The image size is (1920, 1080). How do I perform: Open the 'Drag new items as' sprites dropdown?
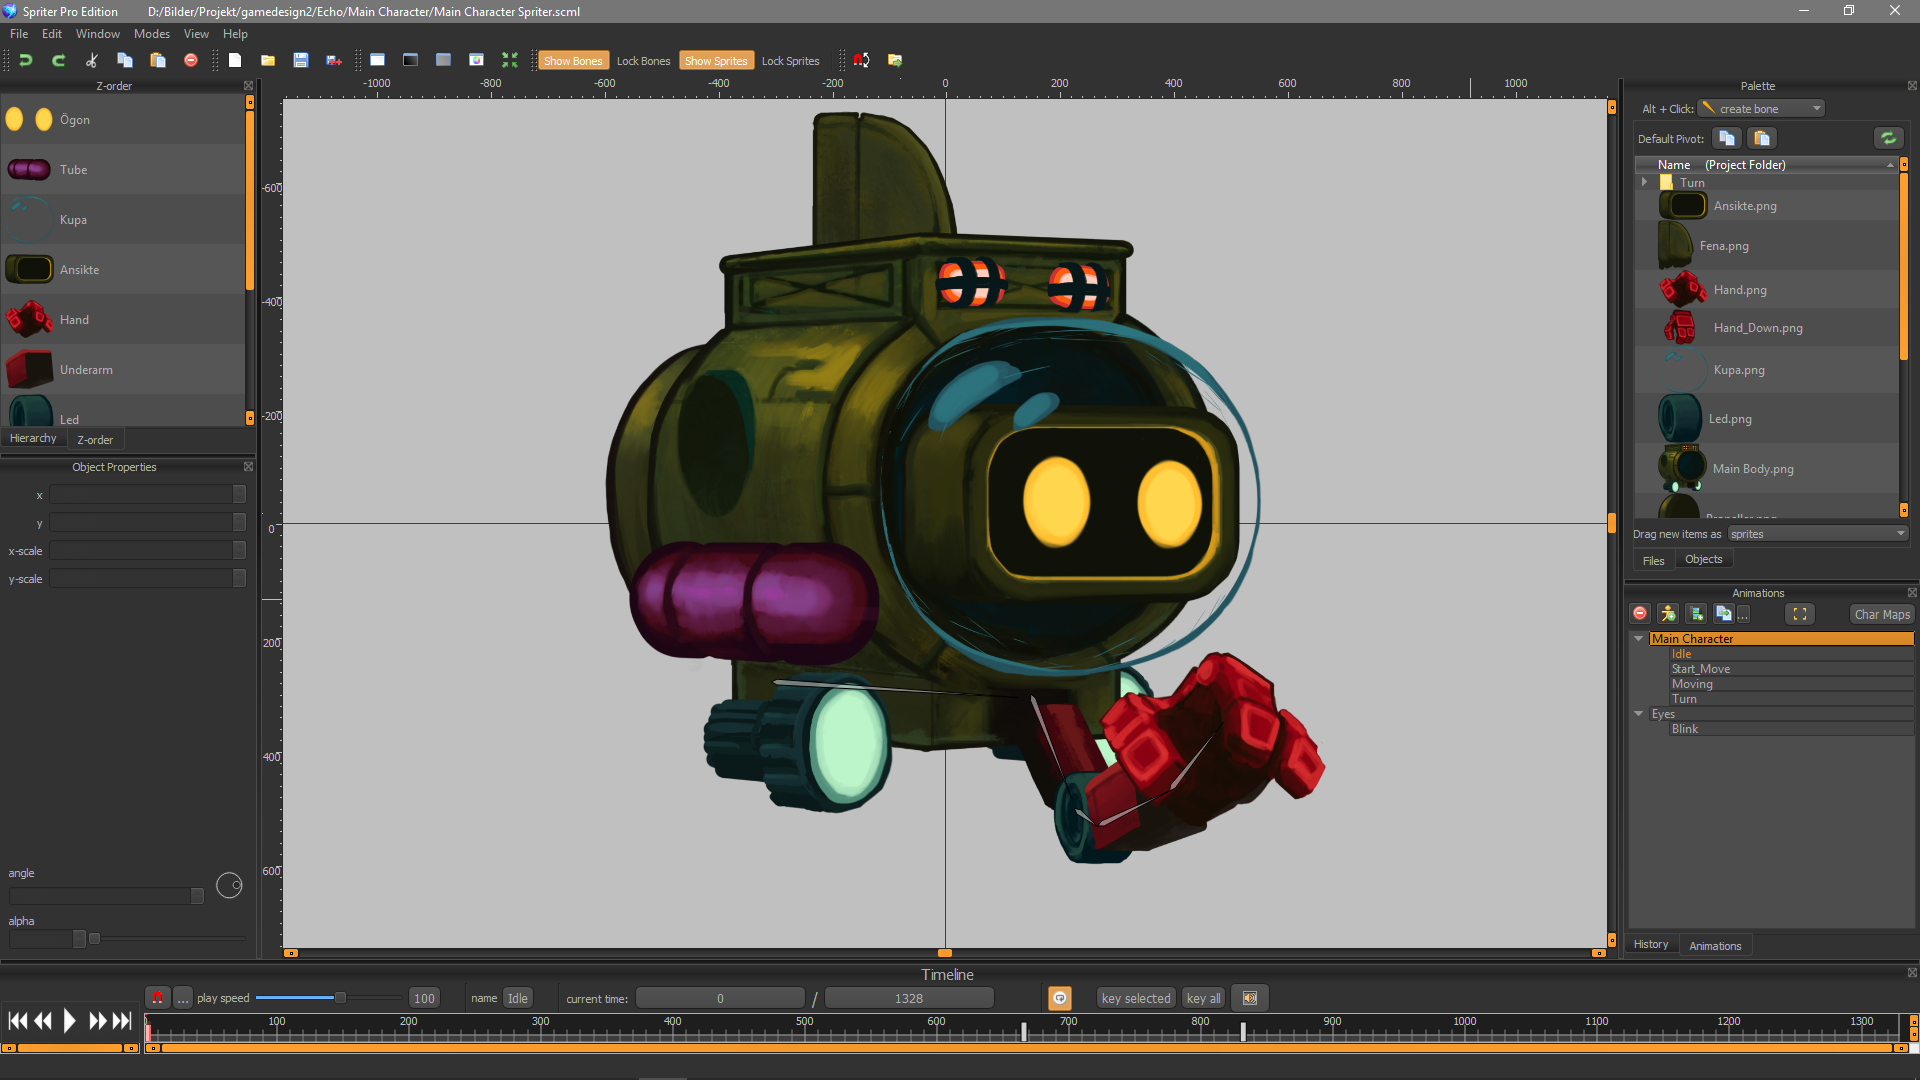(x=1817, y=534)
